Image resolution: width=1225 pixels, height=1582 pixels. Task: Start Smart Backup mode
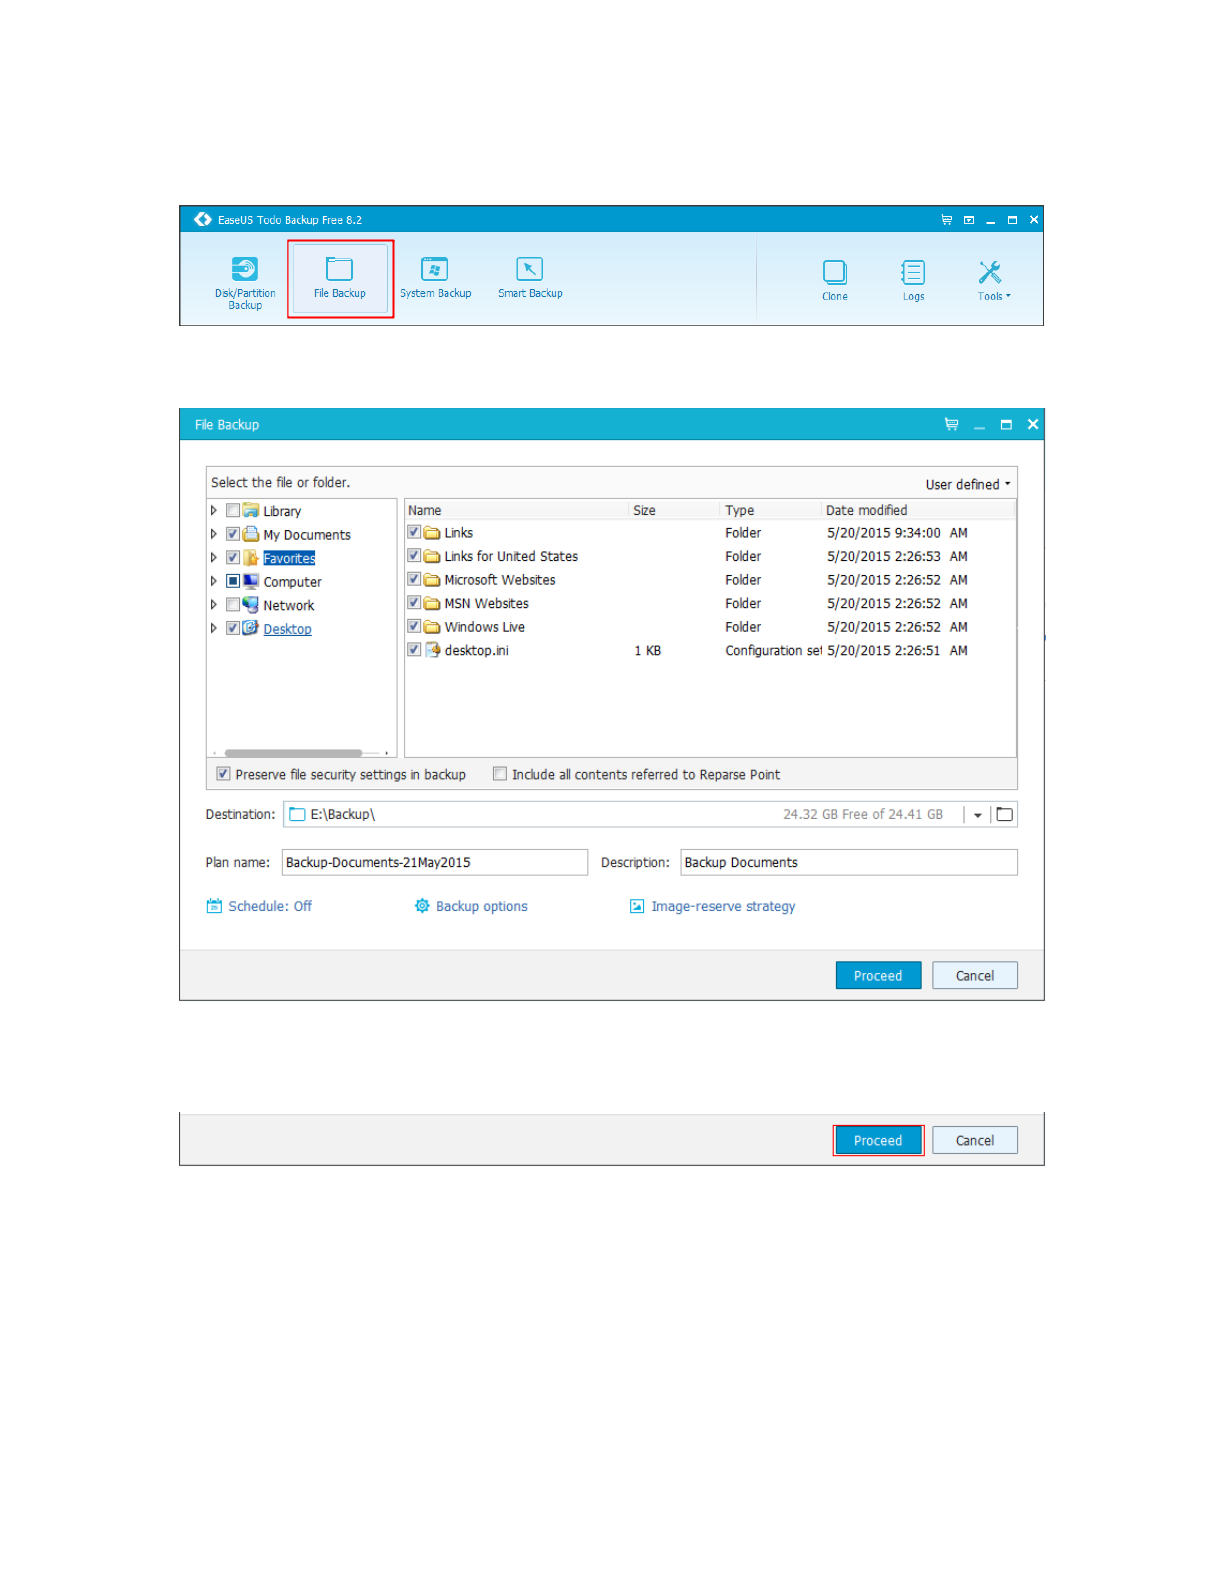click(530, 279)
